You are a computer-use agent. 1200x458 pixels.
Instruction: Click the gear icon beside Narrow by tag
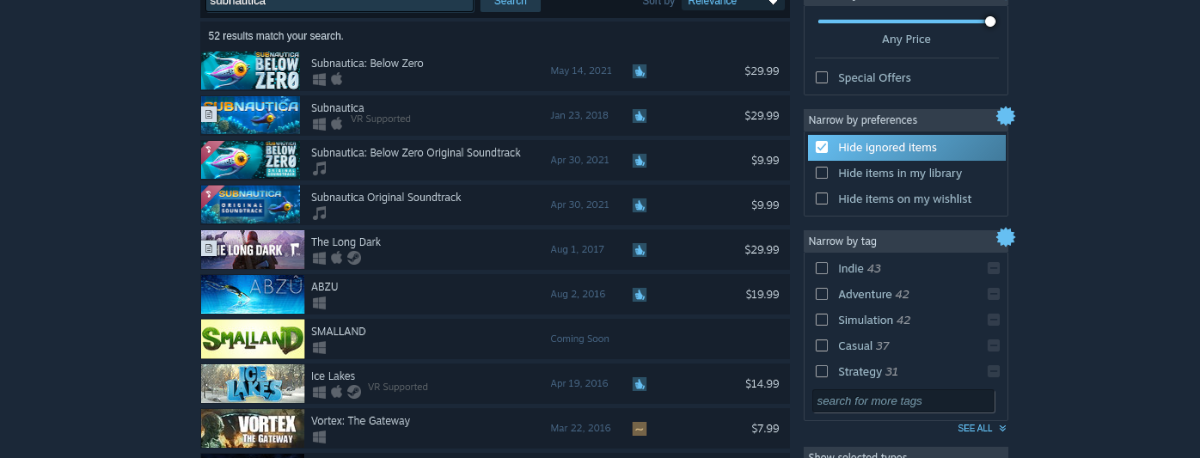pyautogui.click(x=1006, y=238)
